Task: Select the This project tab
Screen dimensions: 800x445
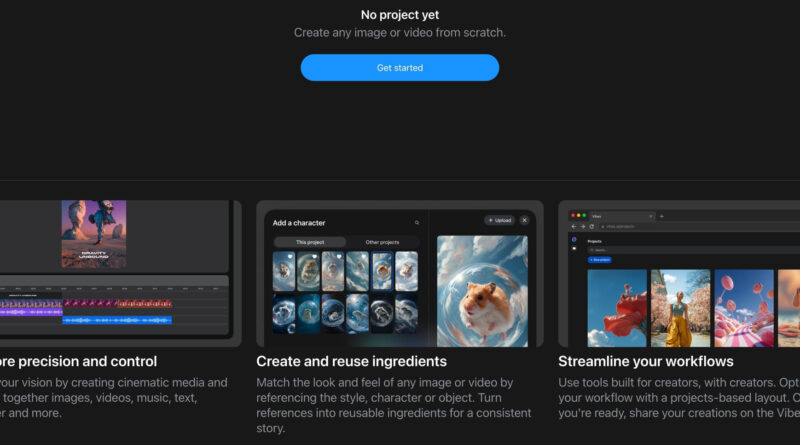Action: click(x=309, y=242)
